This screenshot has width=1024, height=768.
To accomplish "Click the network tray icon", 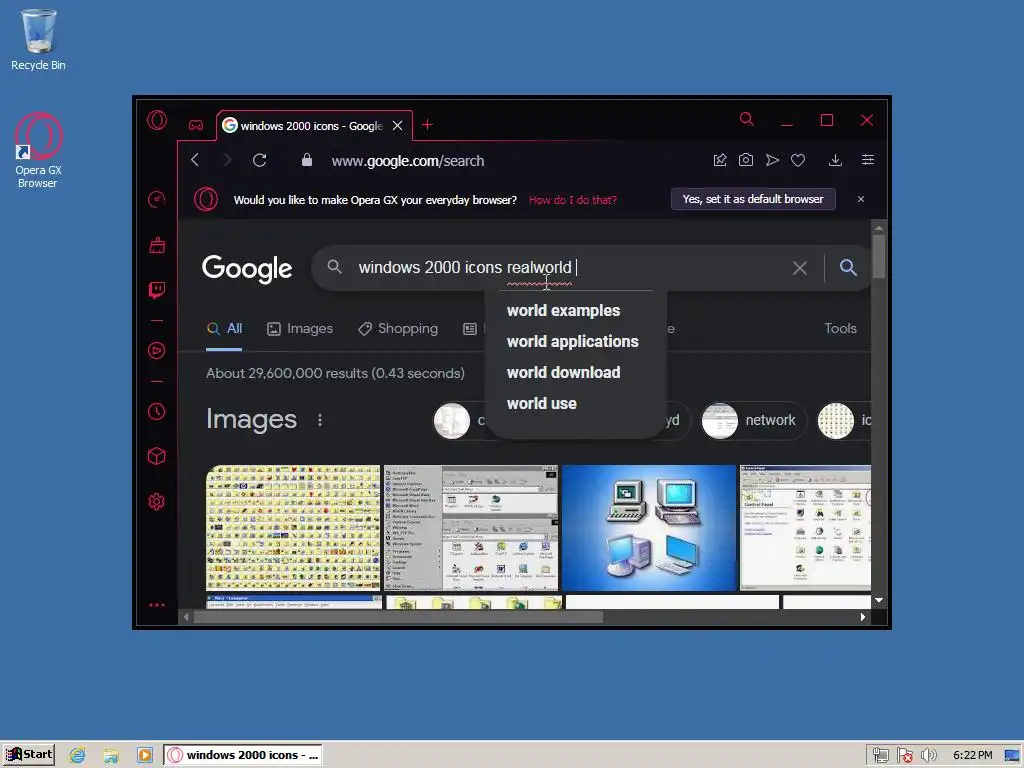I will 880,755.
